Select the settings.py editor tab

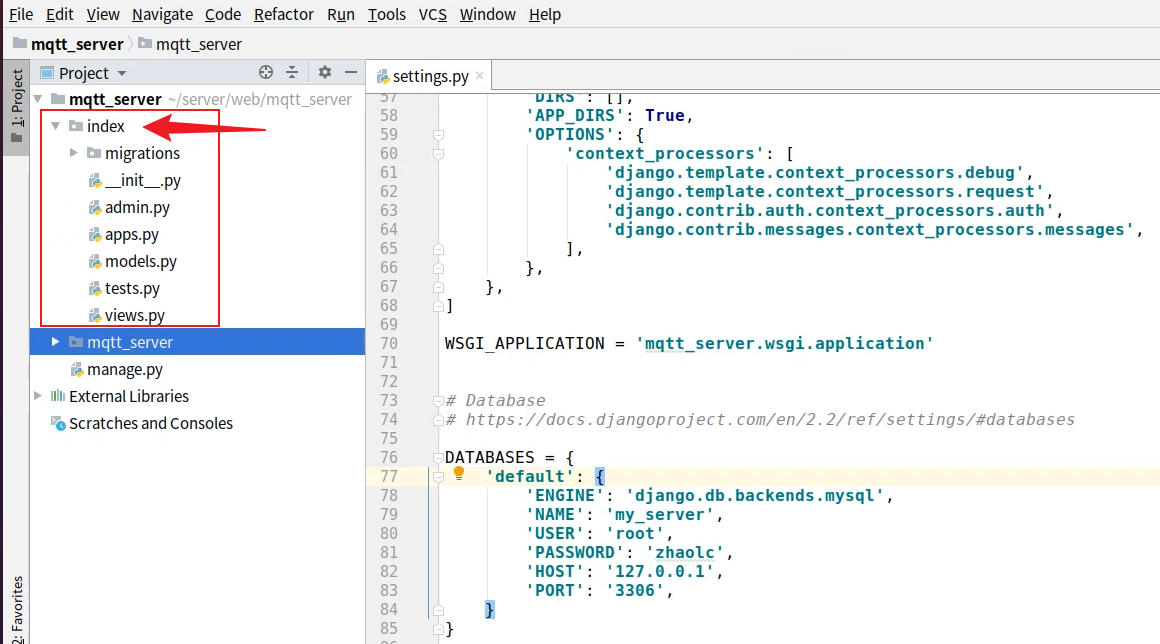(431, 76)
